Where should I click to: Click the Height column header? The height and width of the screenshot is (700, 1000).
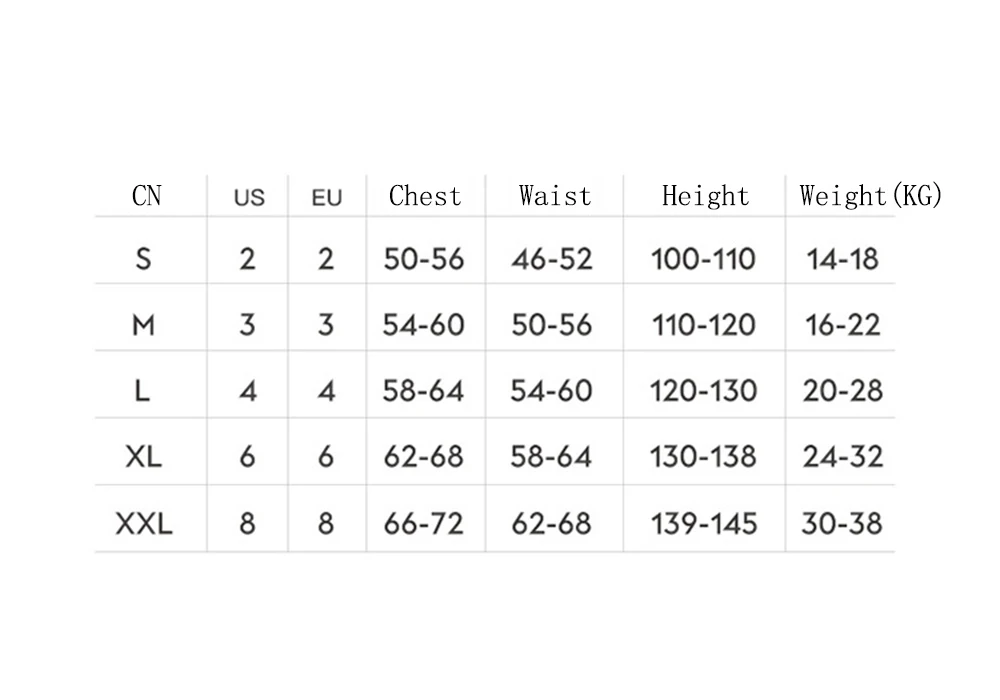[705, 196]
